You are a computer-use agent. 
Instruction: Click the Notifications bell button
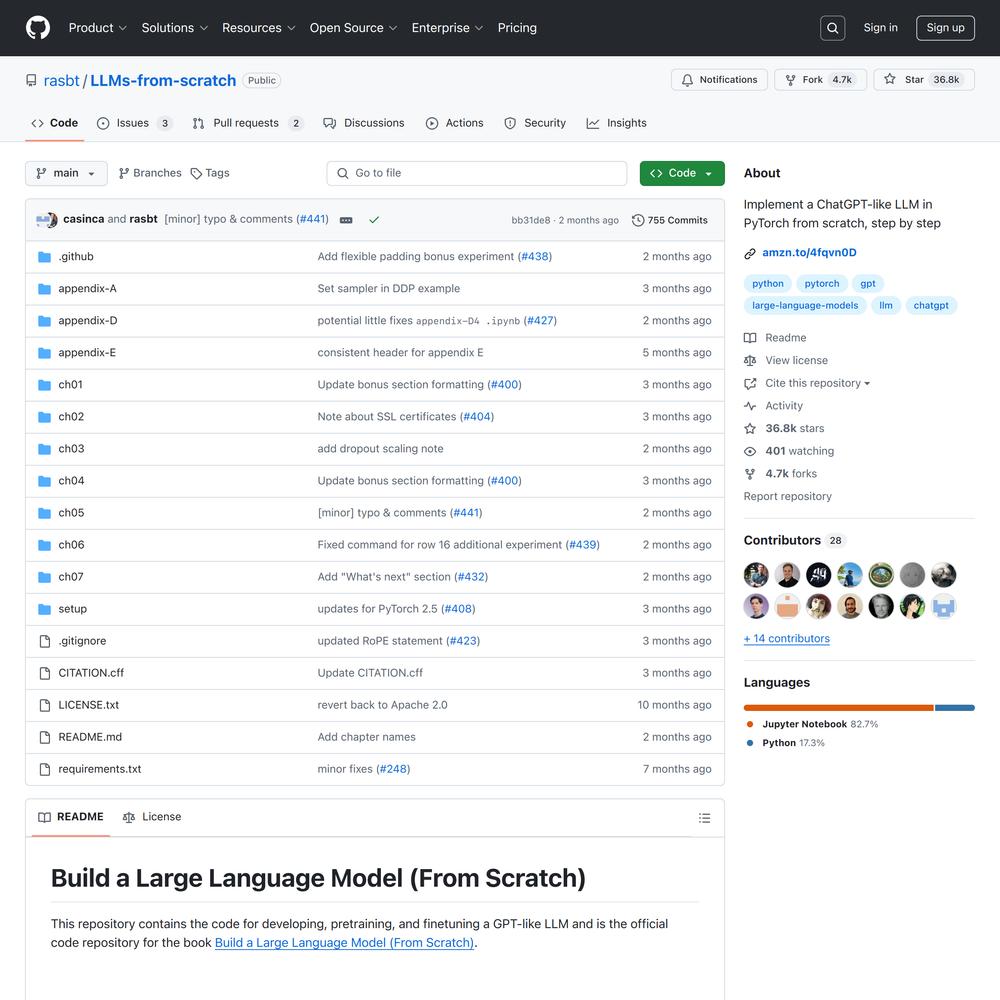719,80
